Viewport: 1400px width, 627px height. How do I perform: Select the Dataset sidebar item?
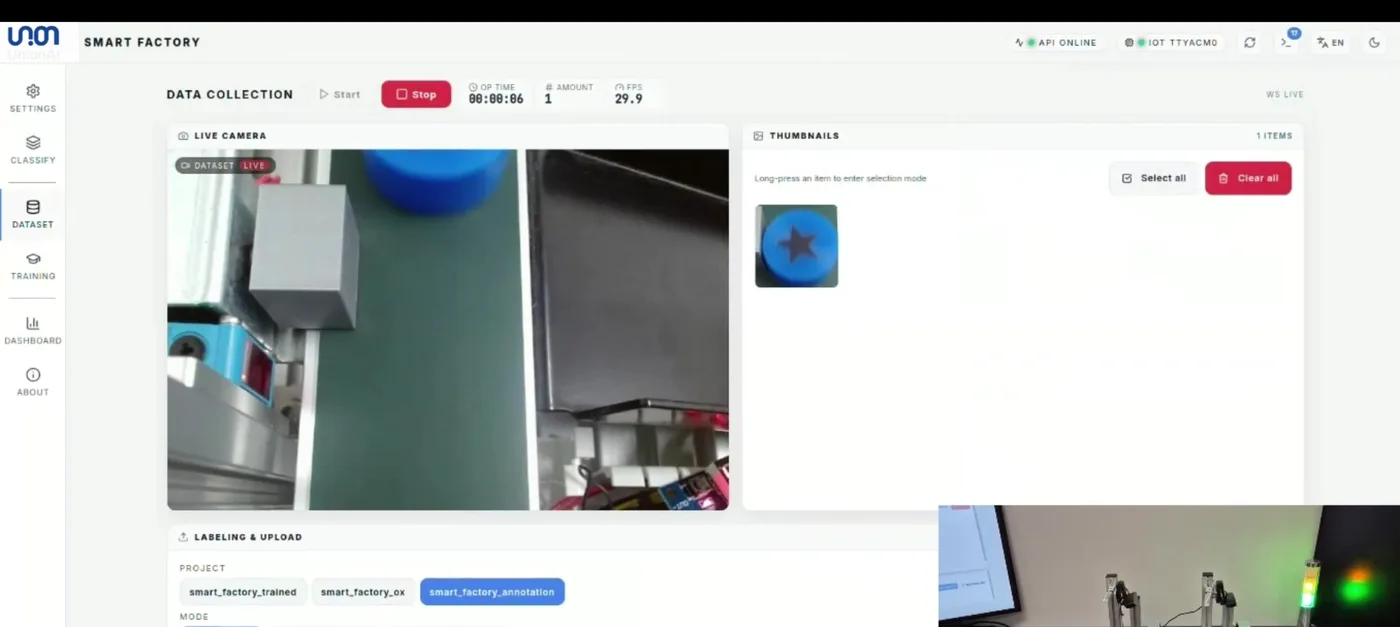(33, 214)
